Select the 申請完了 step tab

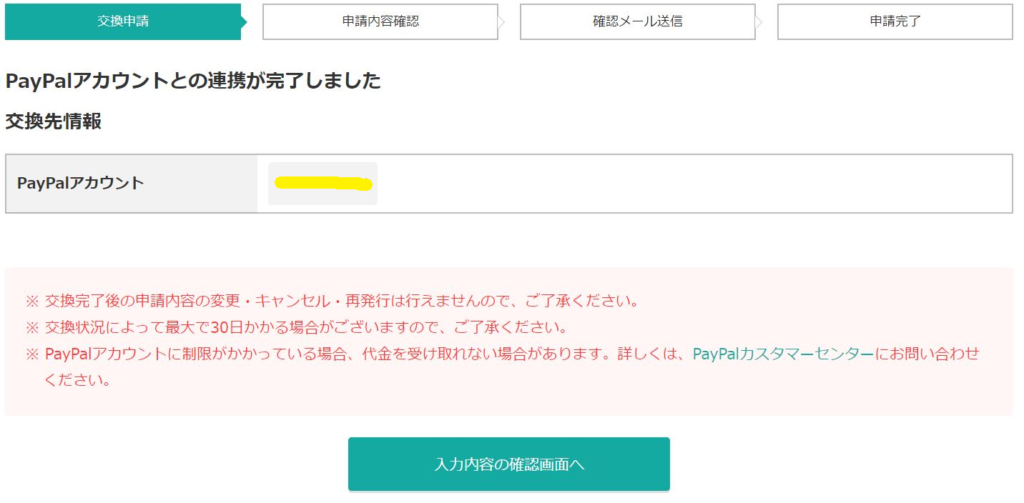click(x=895, y=22)
